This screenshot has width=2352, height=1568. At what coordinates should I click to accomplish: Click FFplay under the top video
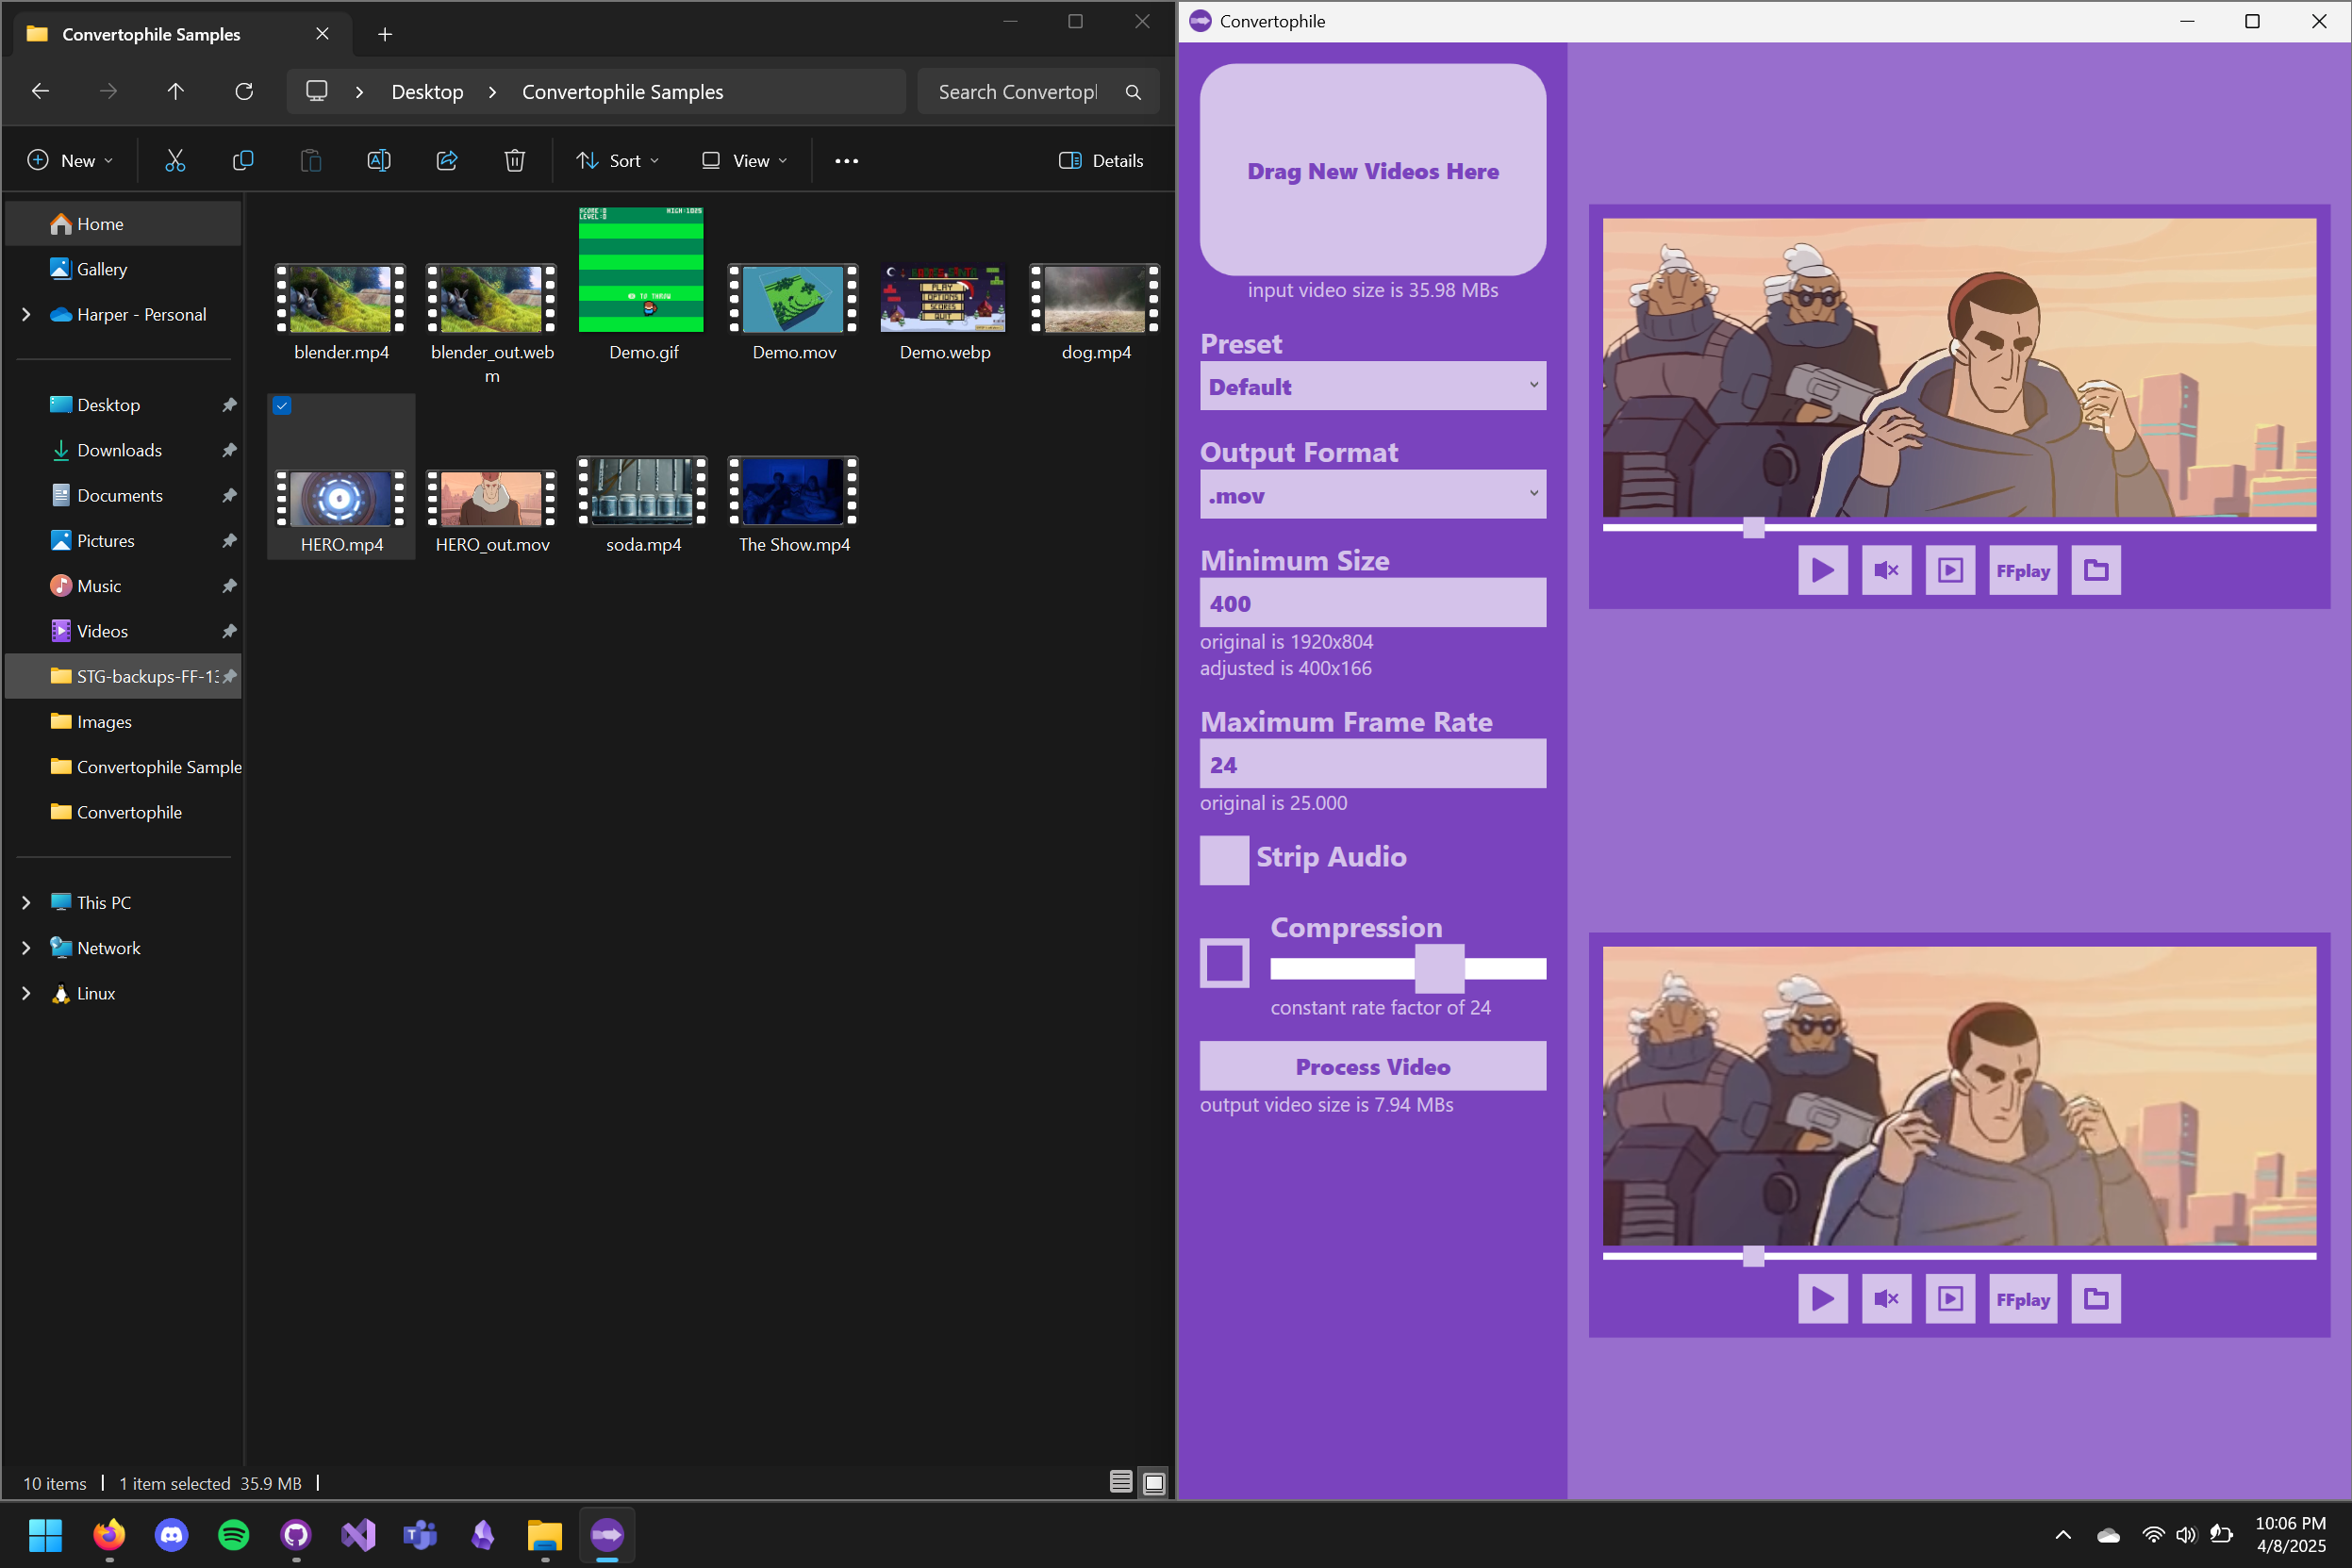[x=2023, y=570]
